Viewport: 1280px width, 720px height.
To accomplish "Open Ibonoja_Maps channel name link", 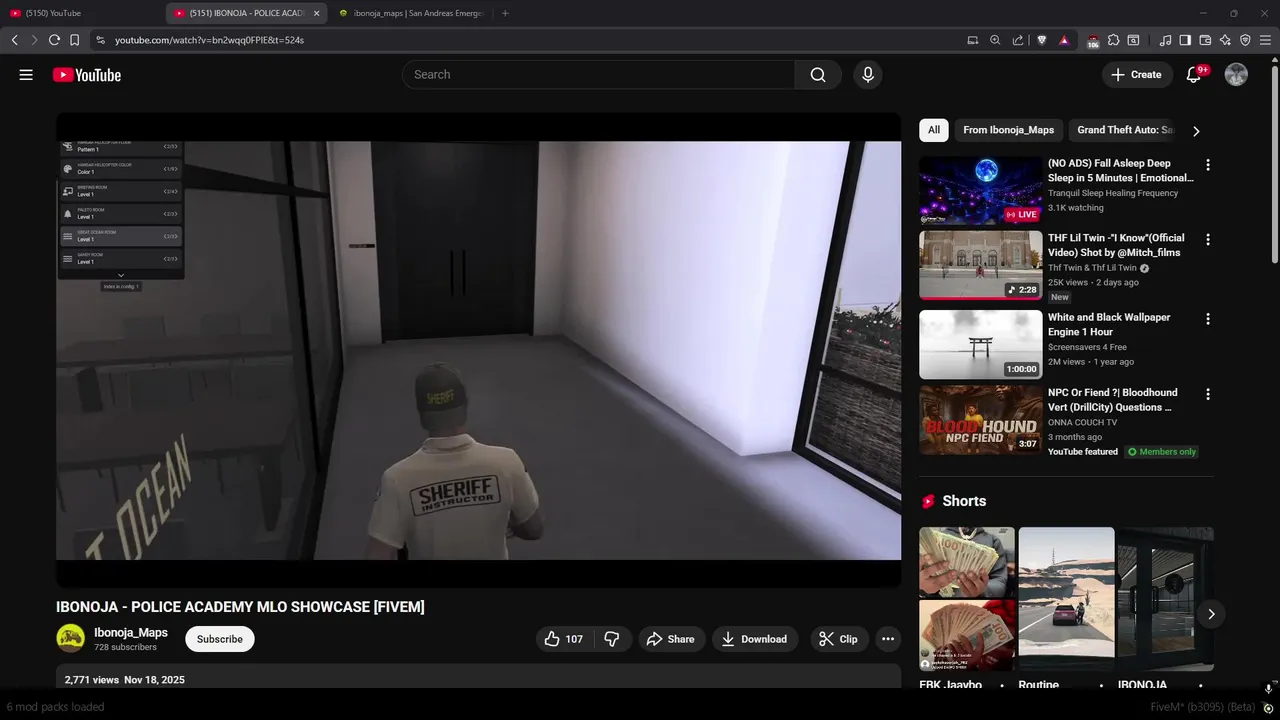I will point(131,633).
